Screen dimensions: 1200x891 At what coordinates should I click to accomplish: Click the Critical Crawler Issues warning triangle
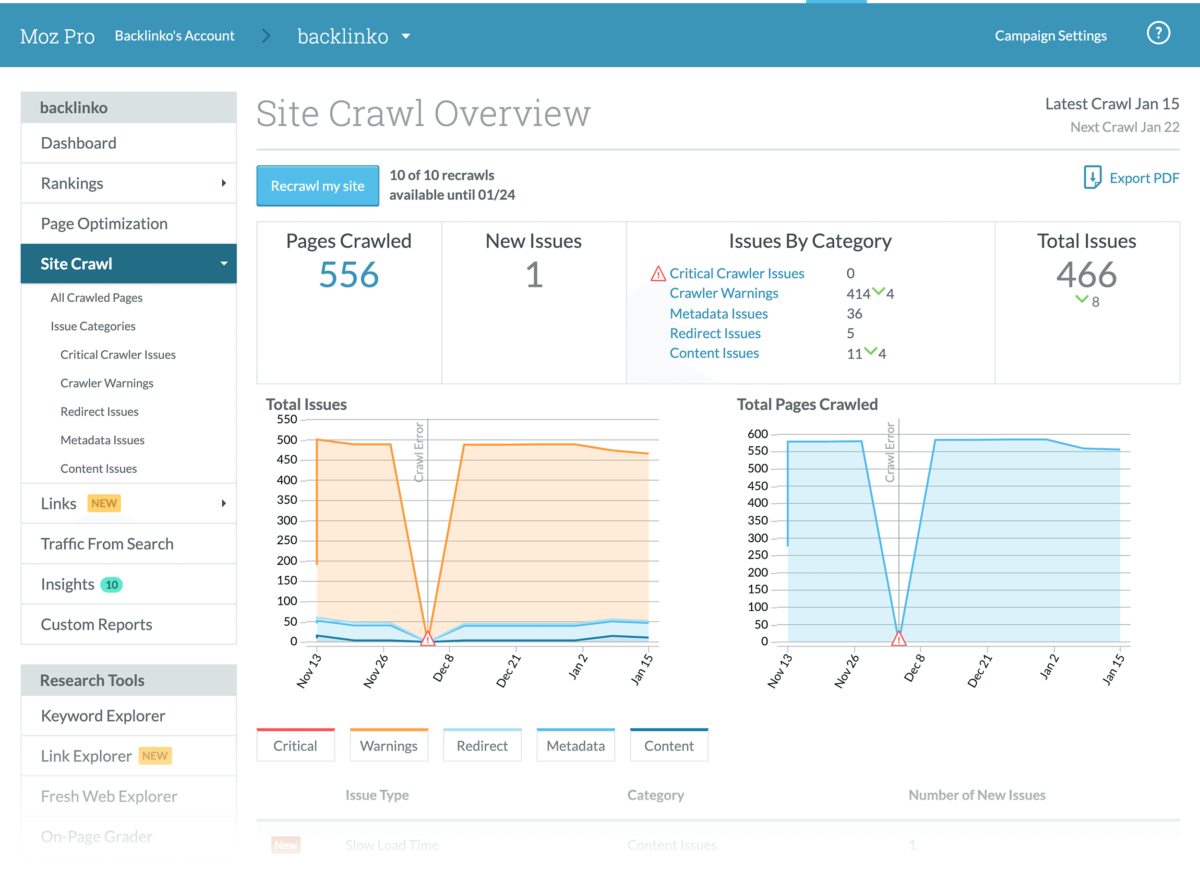(658, 273)
